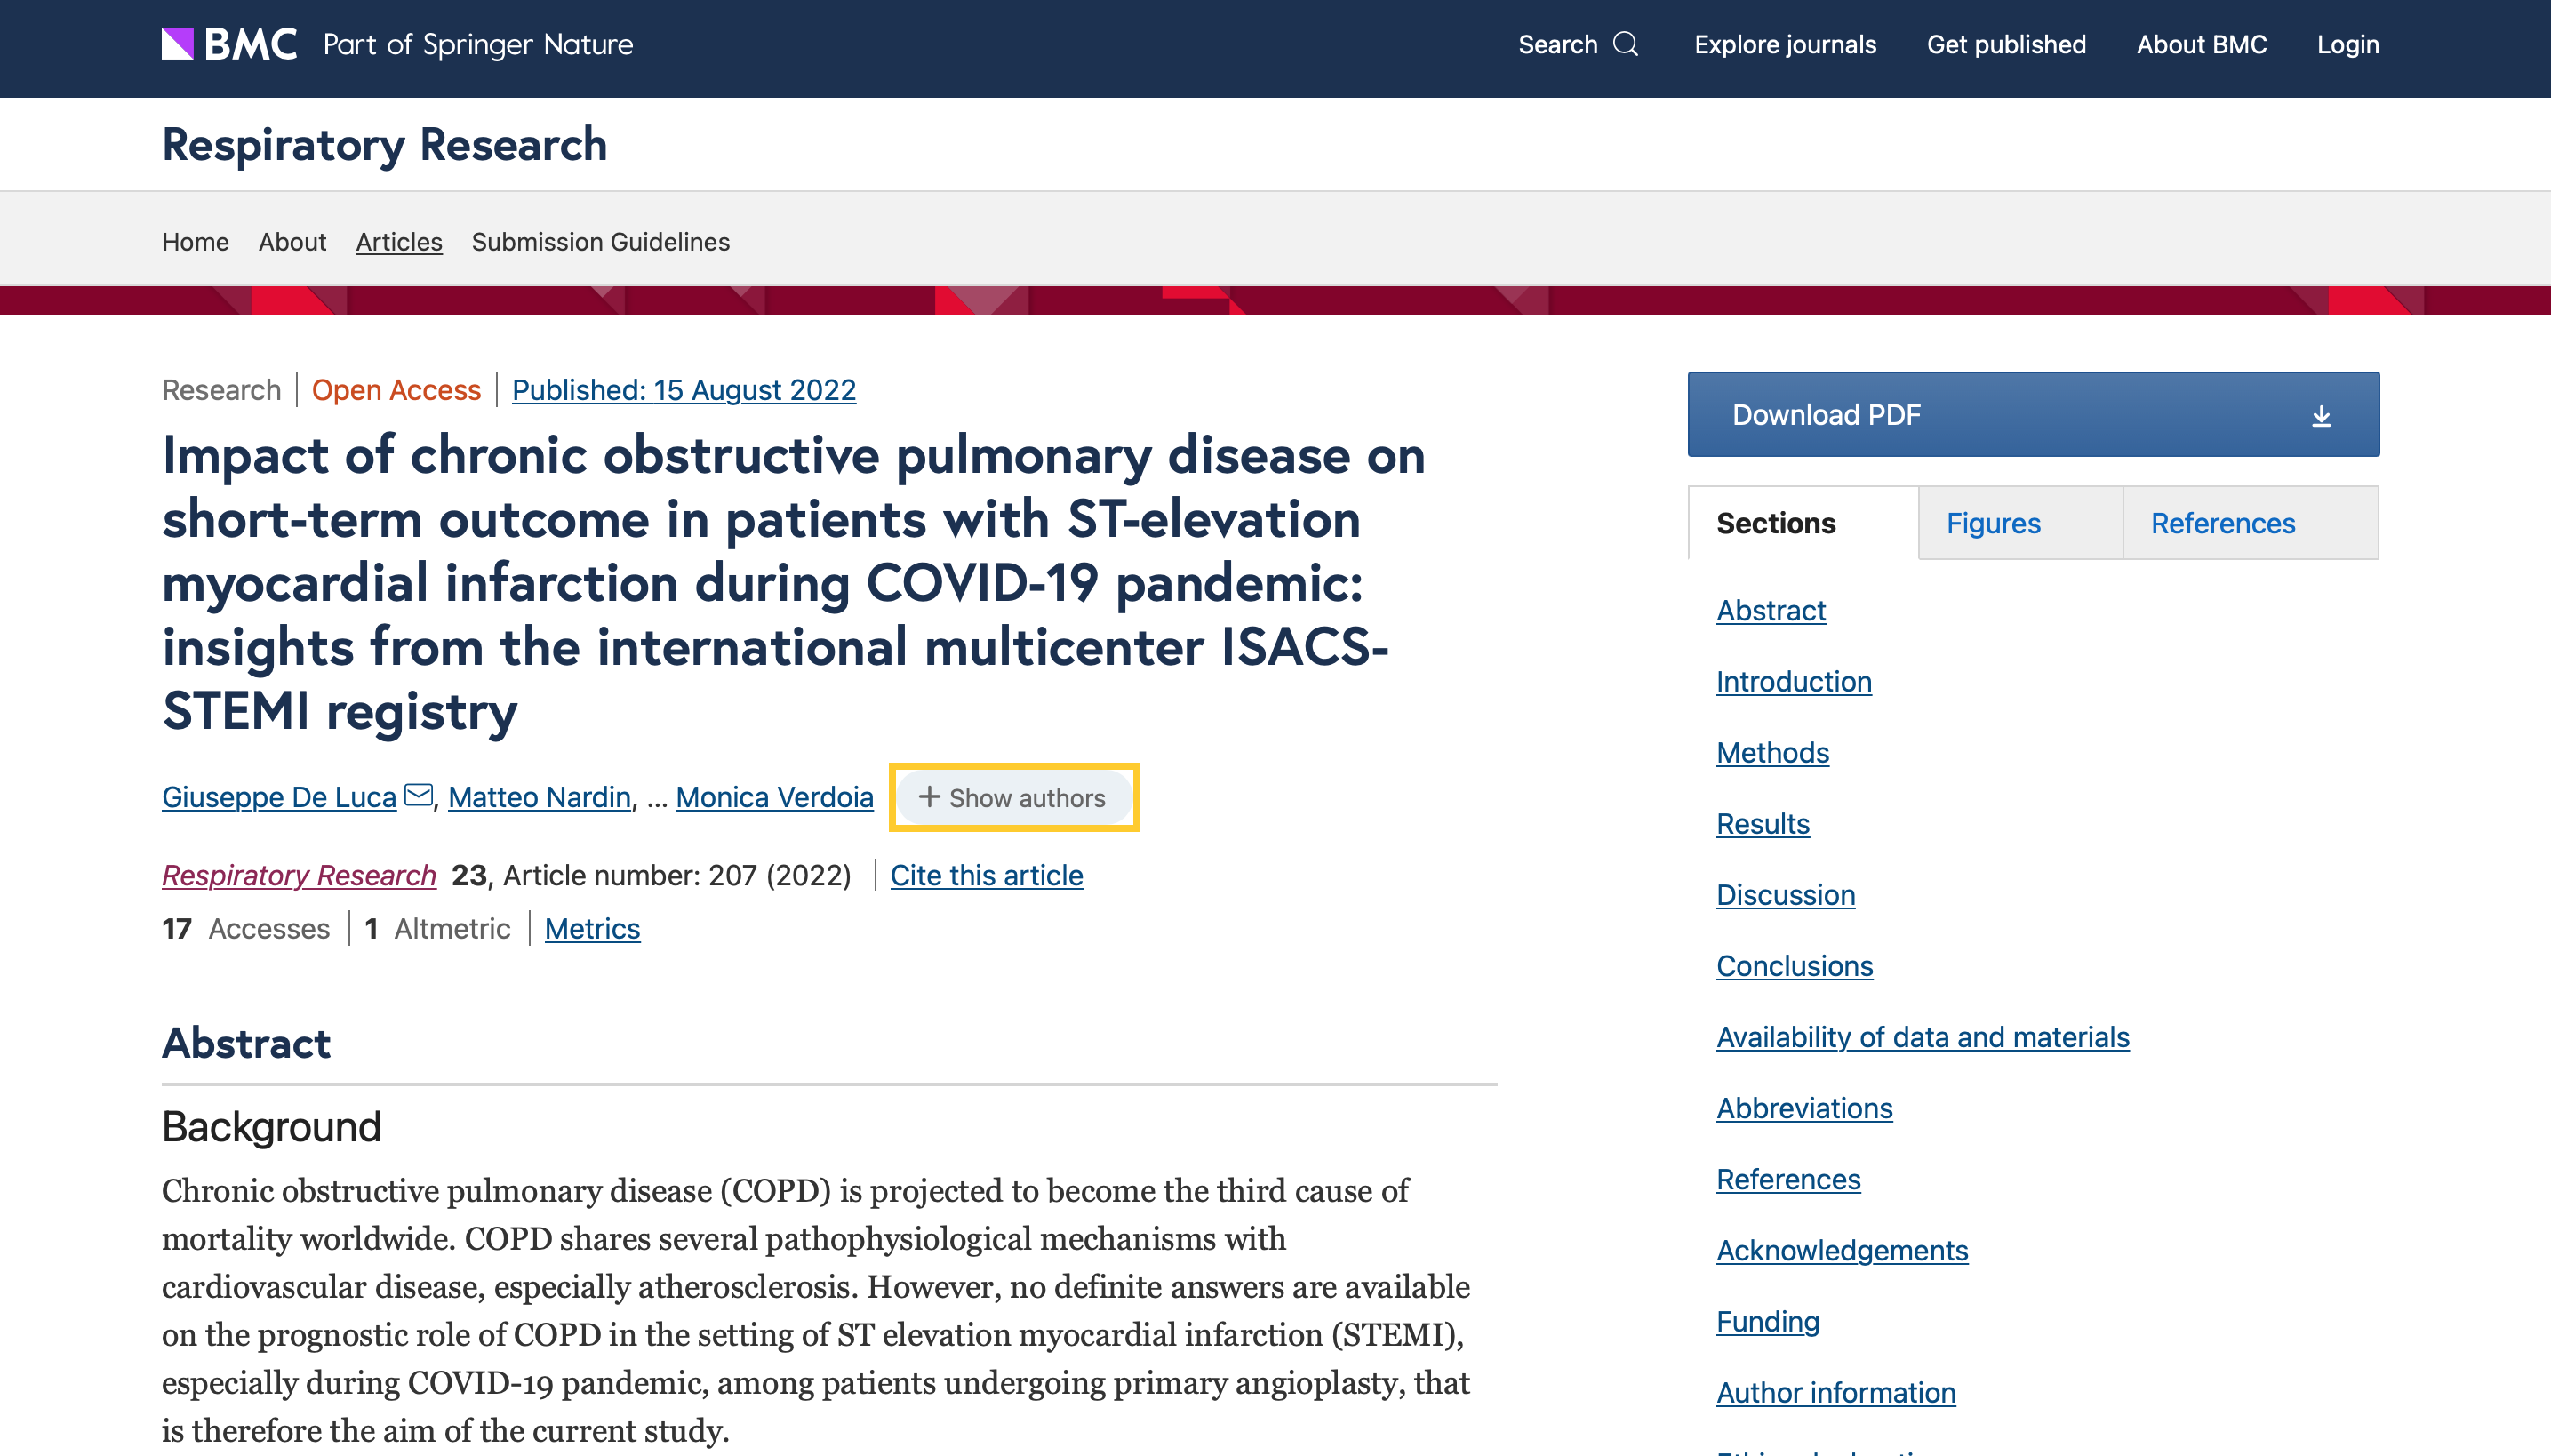Open Submission Guidelines page
This screenshot has width=2551, height=1456.
pos(600,242)
